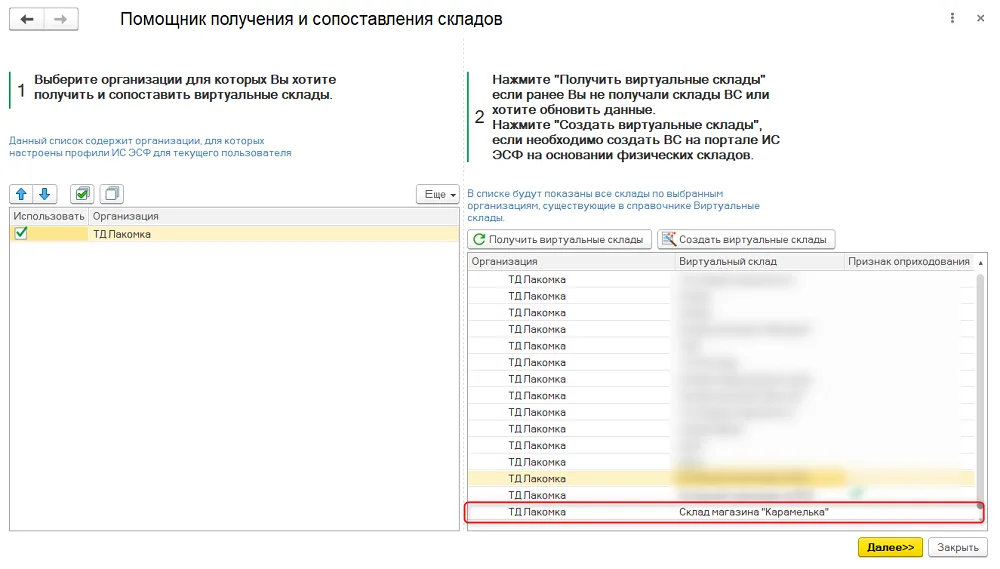Click Создать виртуальные склады button

point(746,239)
